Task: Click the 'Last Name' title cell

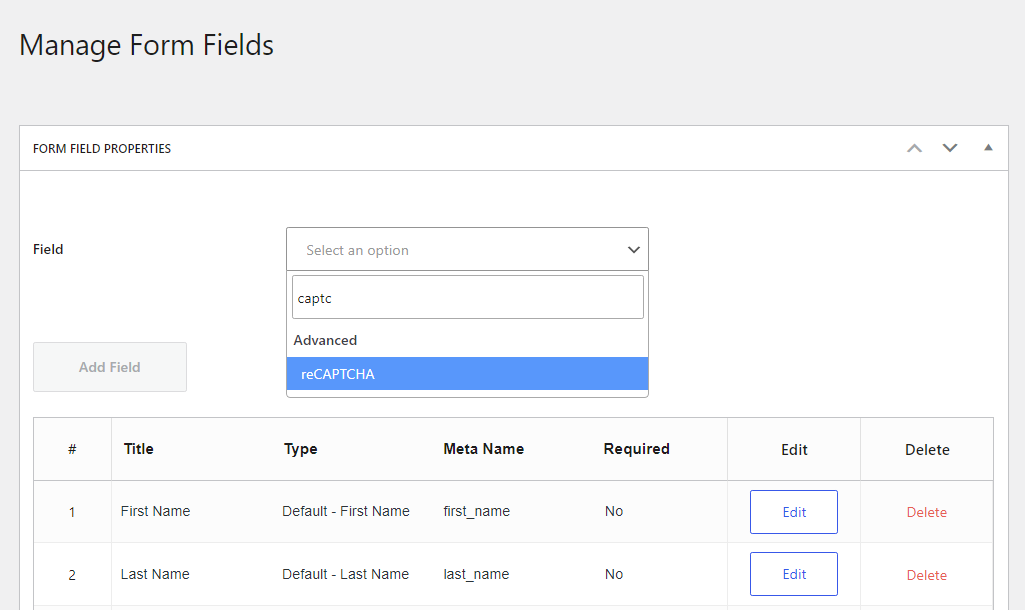Action: (155, 574)
